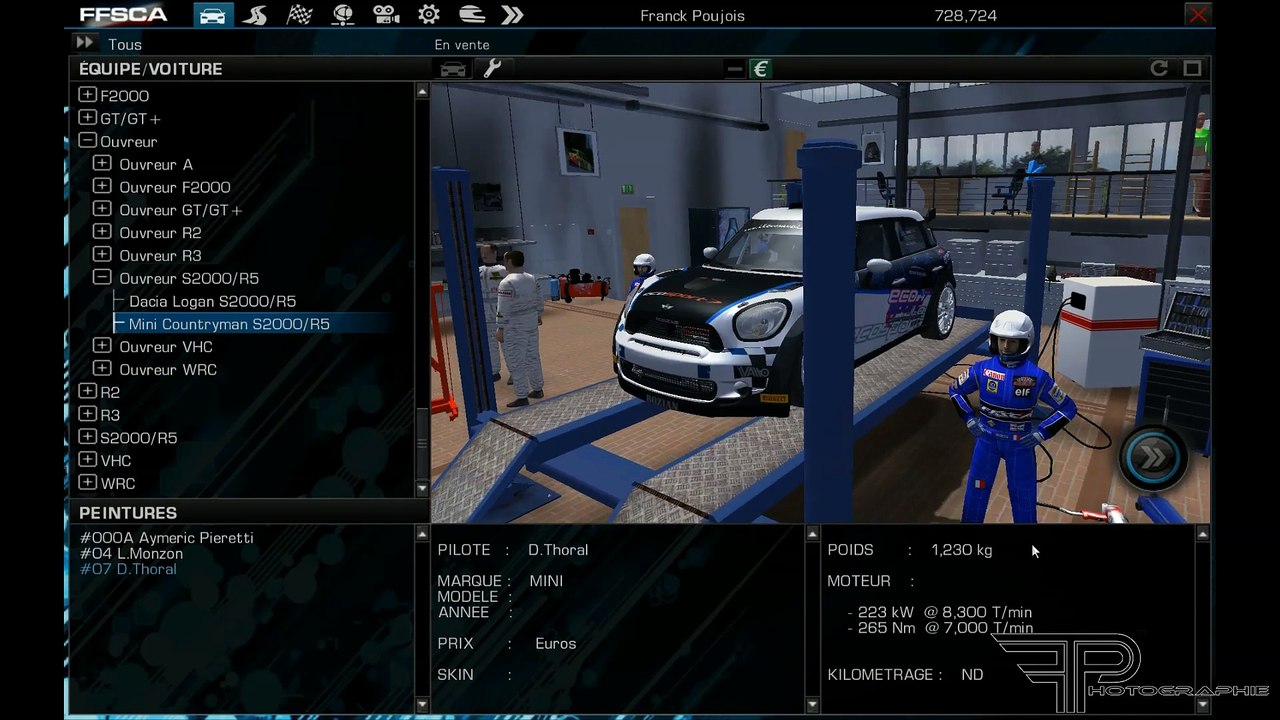The height and width of the screenshot is (720, 1280).
Task: Click the round forward arrow button in garage view
Action: pos(1152,458)
